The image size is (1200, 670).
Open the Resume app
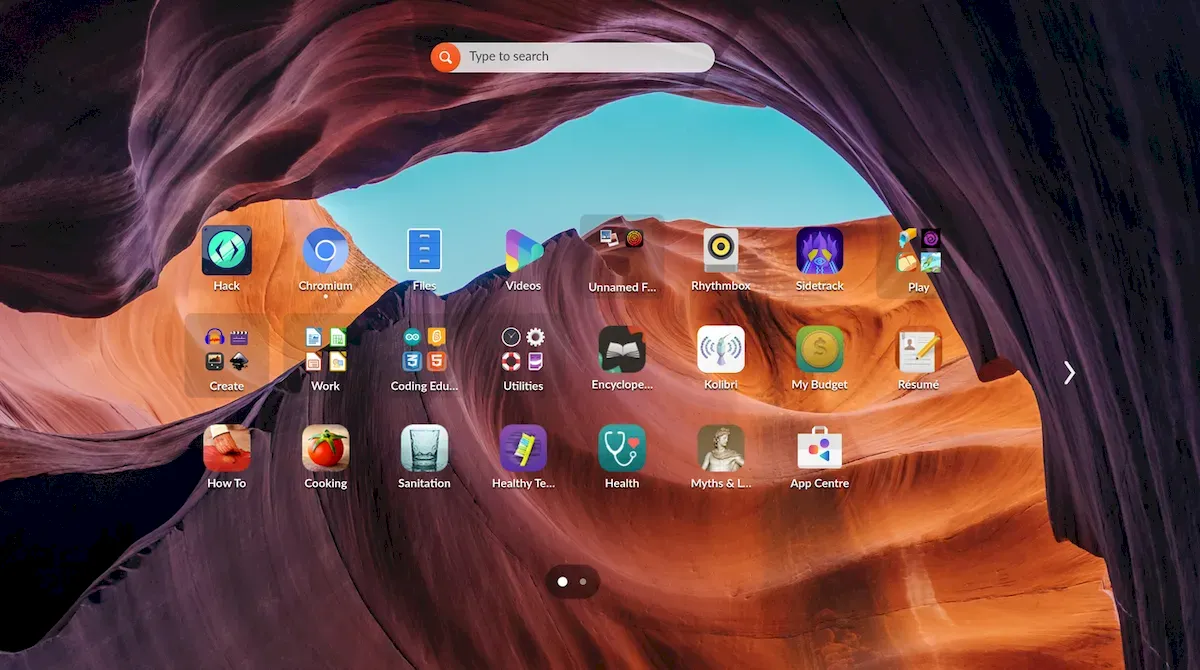pyautogui.click(x=918, y=350)
